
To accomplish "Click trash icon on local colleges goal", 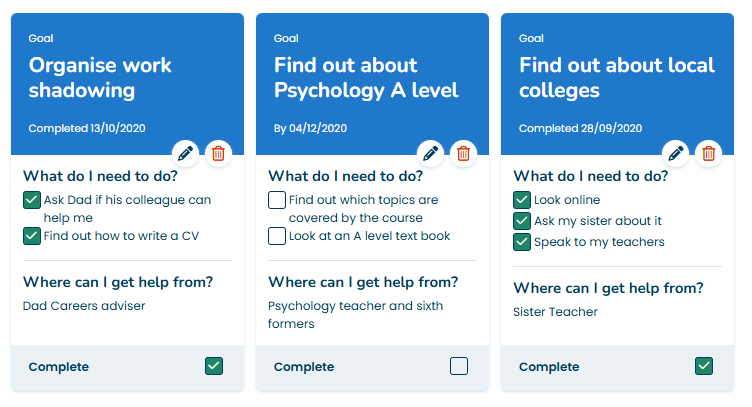I will tap(708, 153).
